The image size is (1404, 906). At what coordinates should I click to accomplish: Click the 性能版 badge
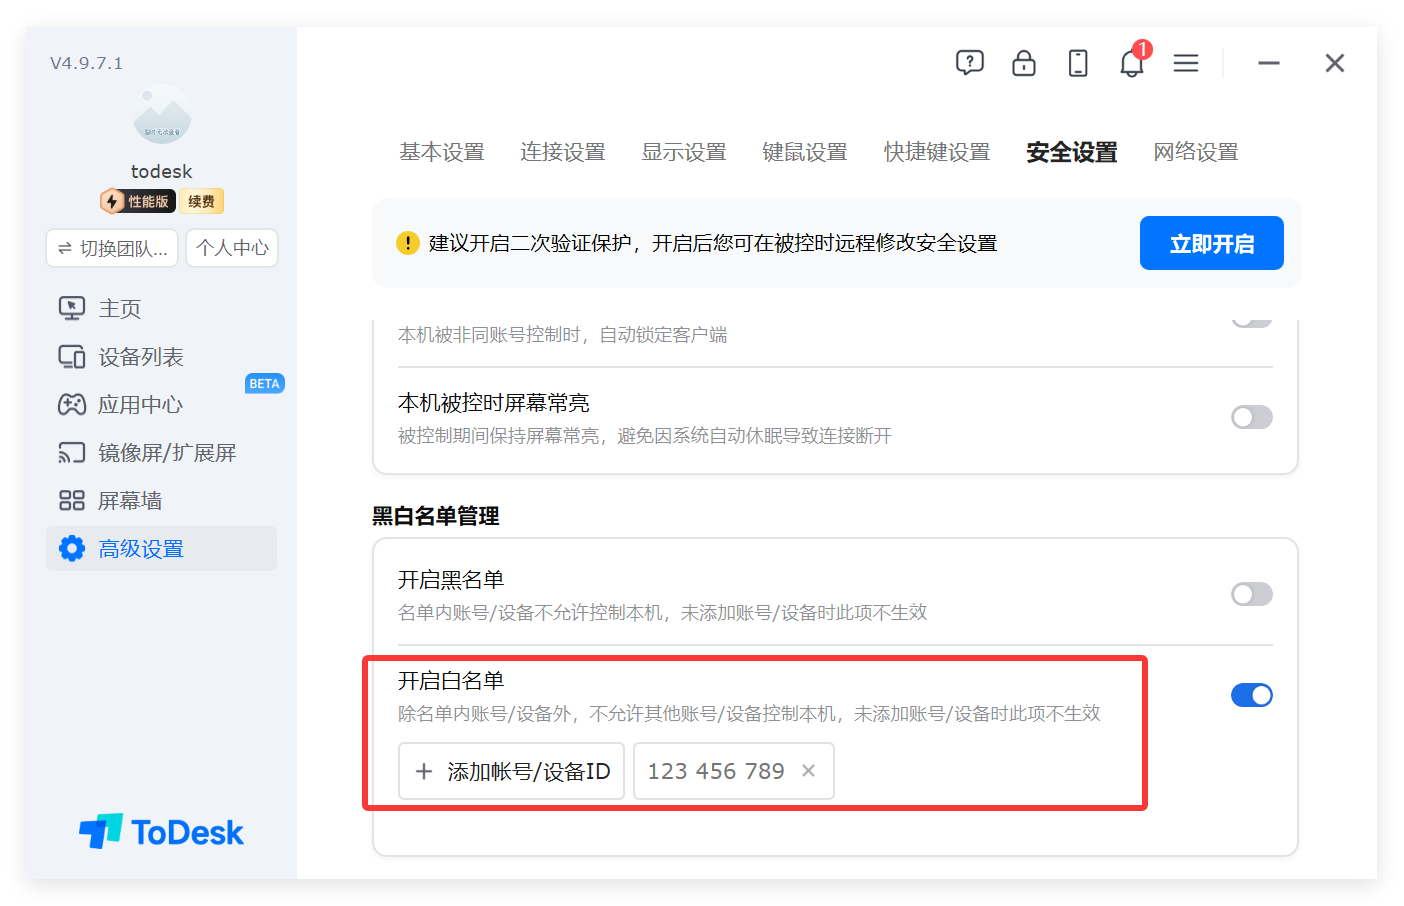(138, 201)
